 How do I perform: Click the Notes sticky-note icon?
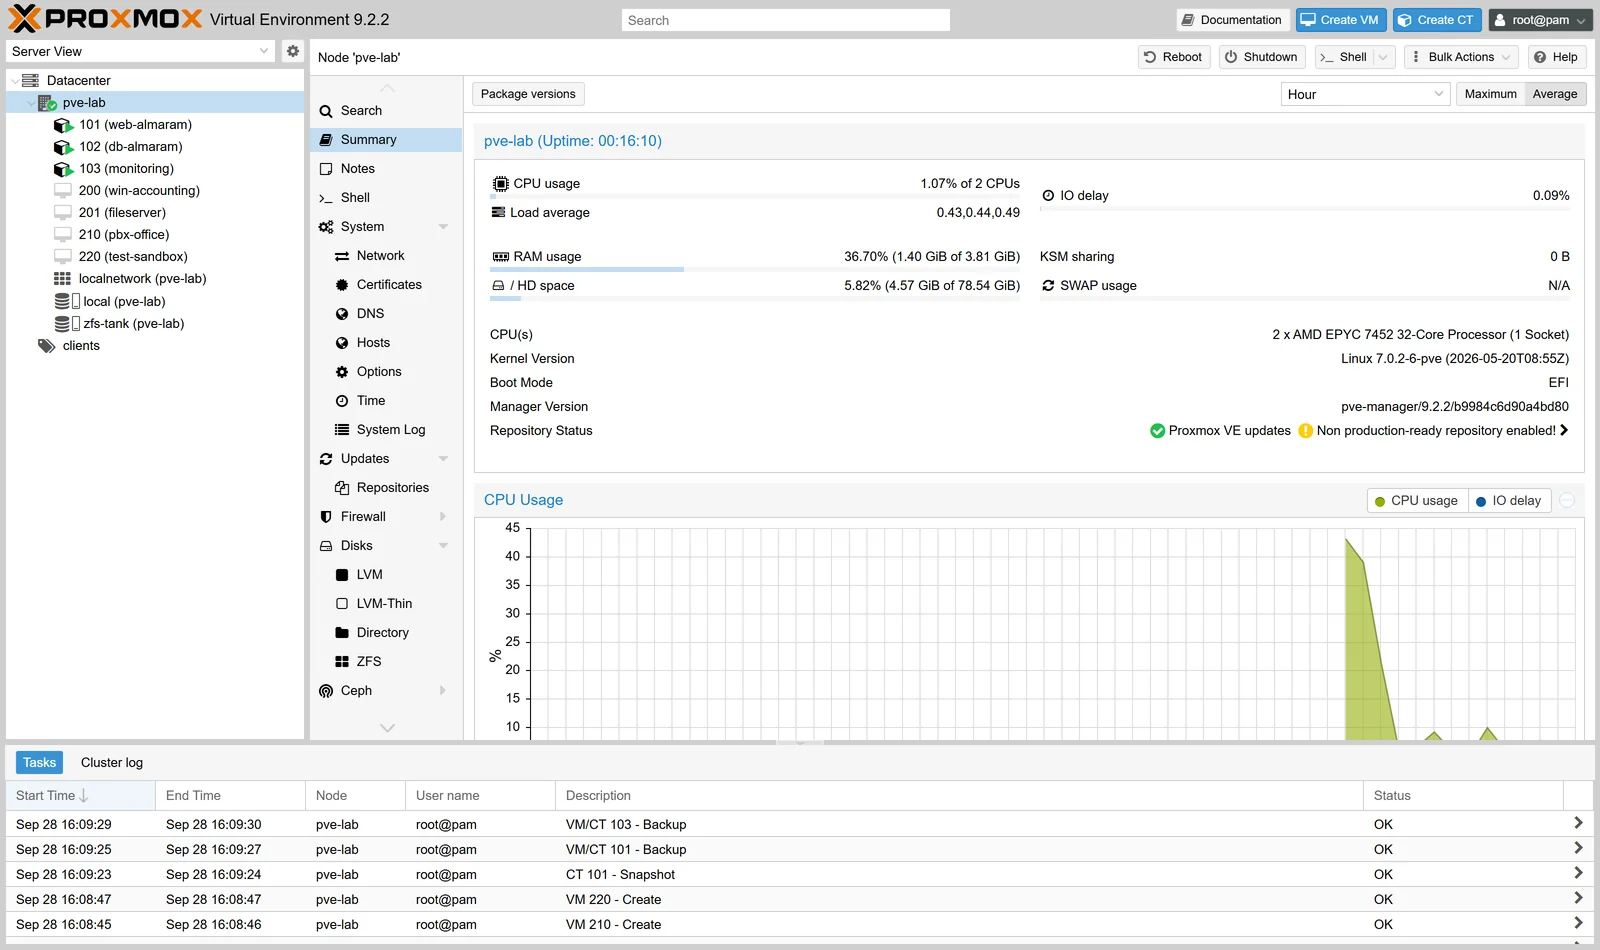coord(326,169)
